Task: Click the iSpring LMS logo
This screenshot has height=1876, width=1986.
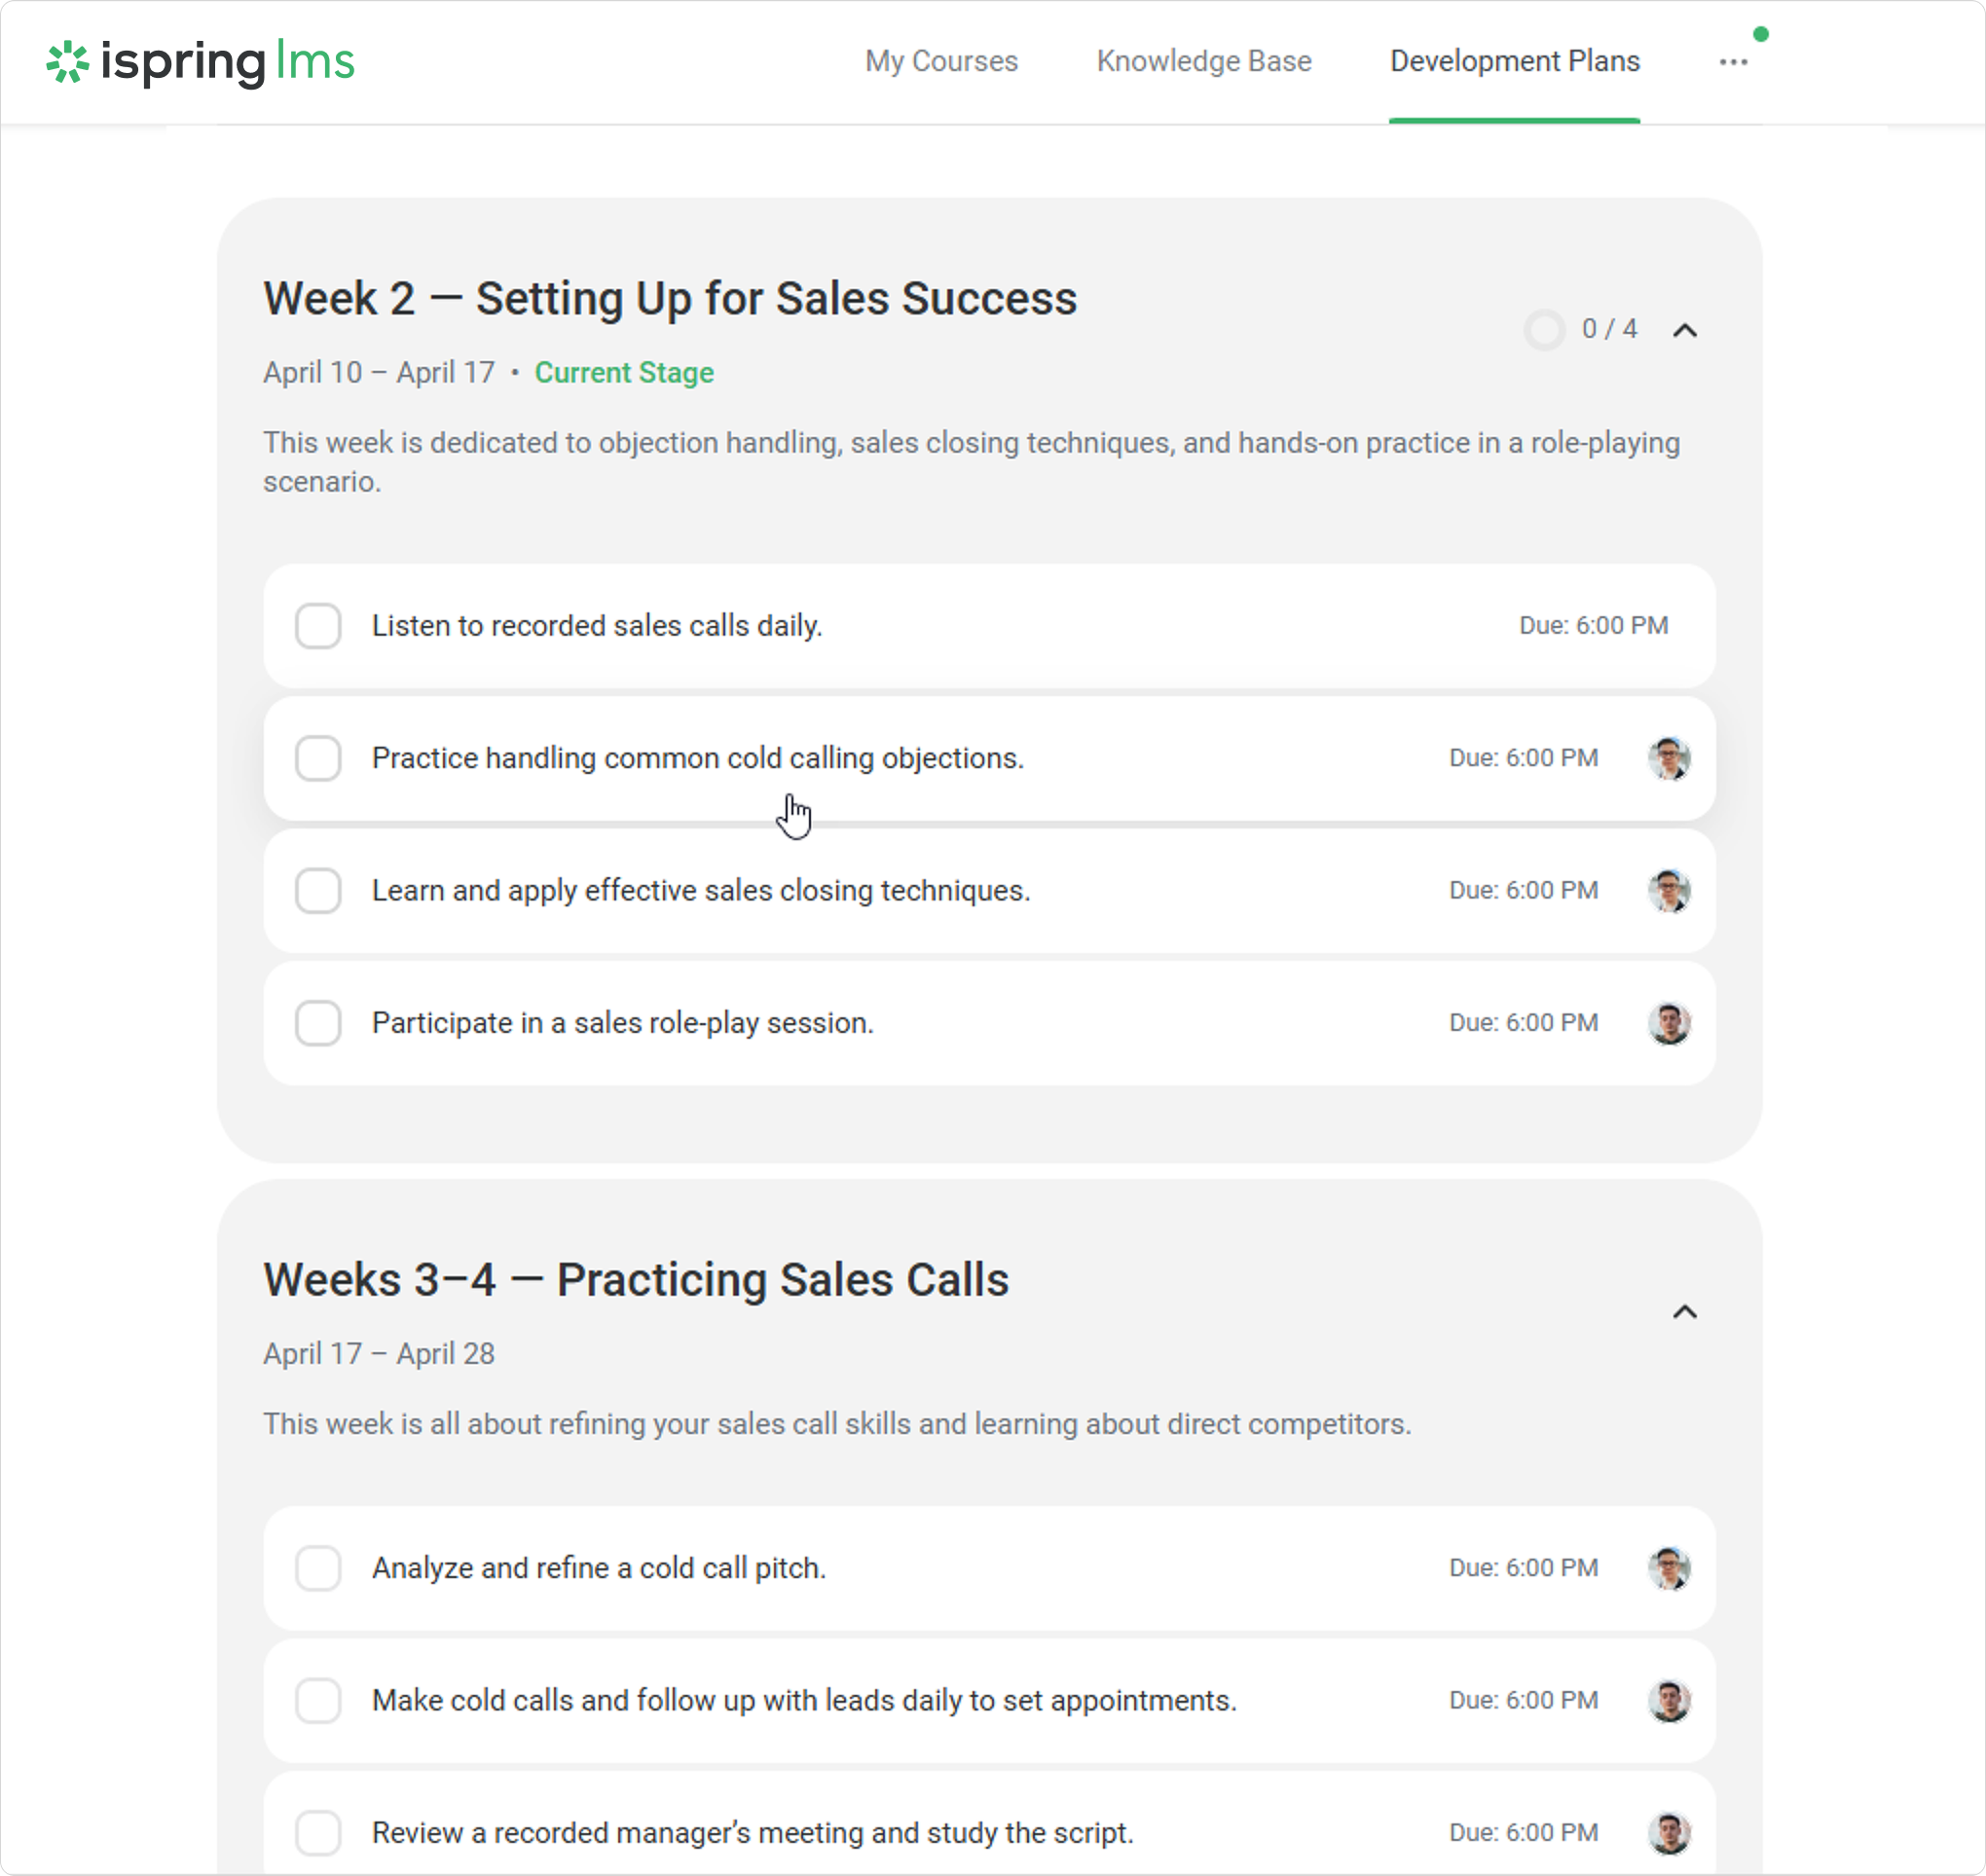Action: pyautogui.click(x=200, y=62)
